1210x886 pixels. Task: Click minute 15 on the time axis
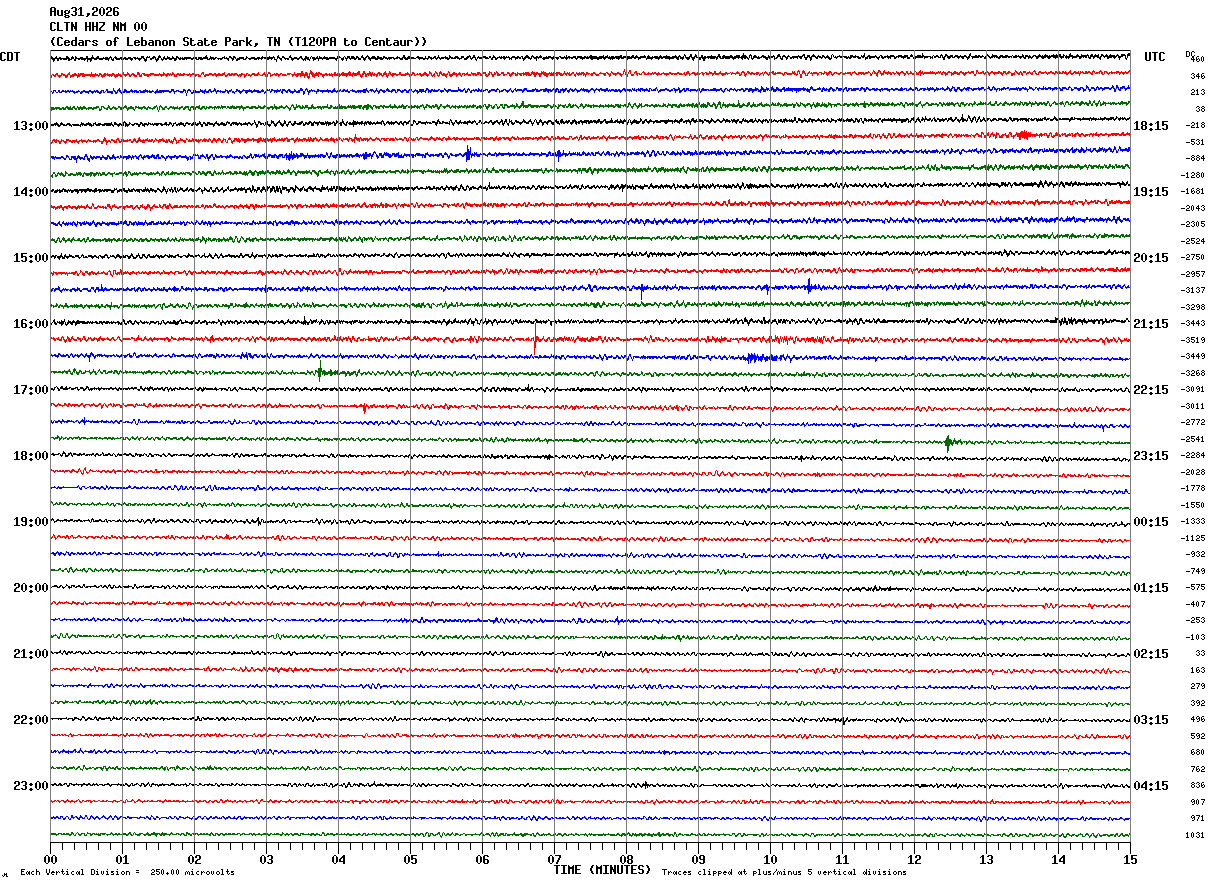[x=1130, y=859]
